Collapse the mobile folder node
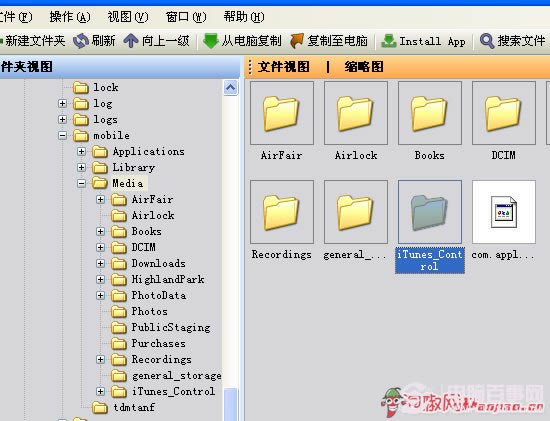This screenshot has height=421, width=550. click(x=62, y=135)
